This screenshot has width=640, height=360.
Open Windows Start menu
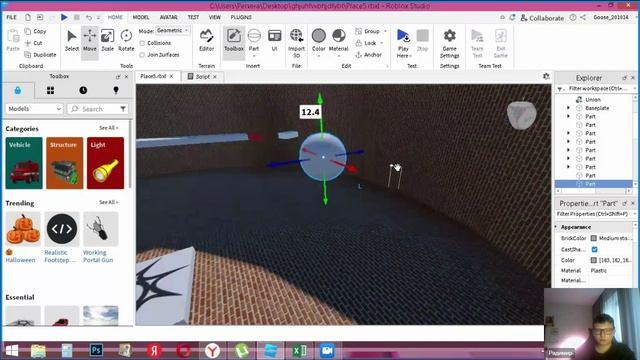click(x=12, y=351)
